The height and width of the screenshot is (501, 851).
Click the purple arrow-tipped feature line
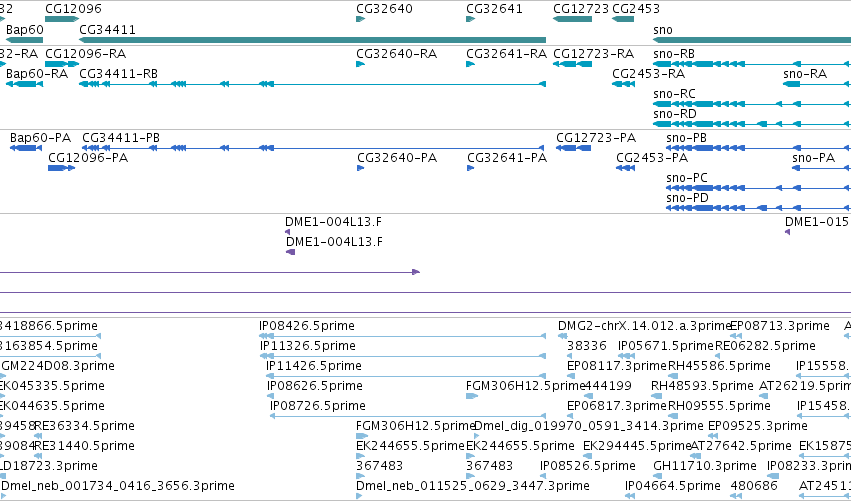click(209, 272)
